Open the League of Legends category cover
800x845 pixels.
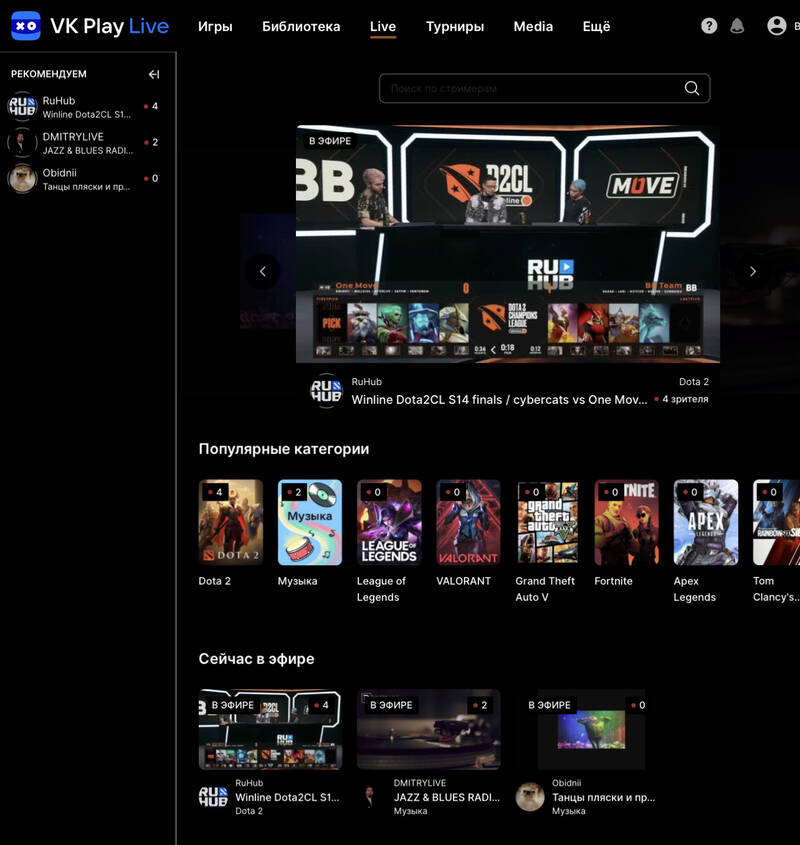[389, 522]
